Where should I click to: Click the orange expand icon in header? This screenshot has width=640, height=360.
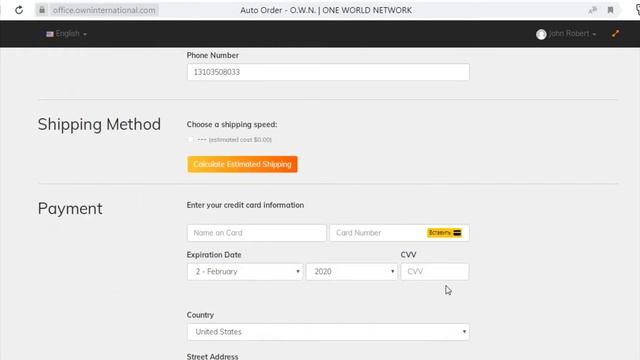coord(615,34)
